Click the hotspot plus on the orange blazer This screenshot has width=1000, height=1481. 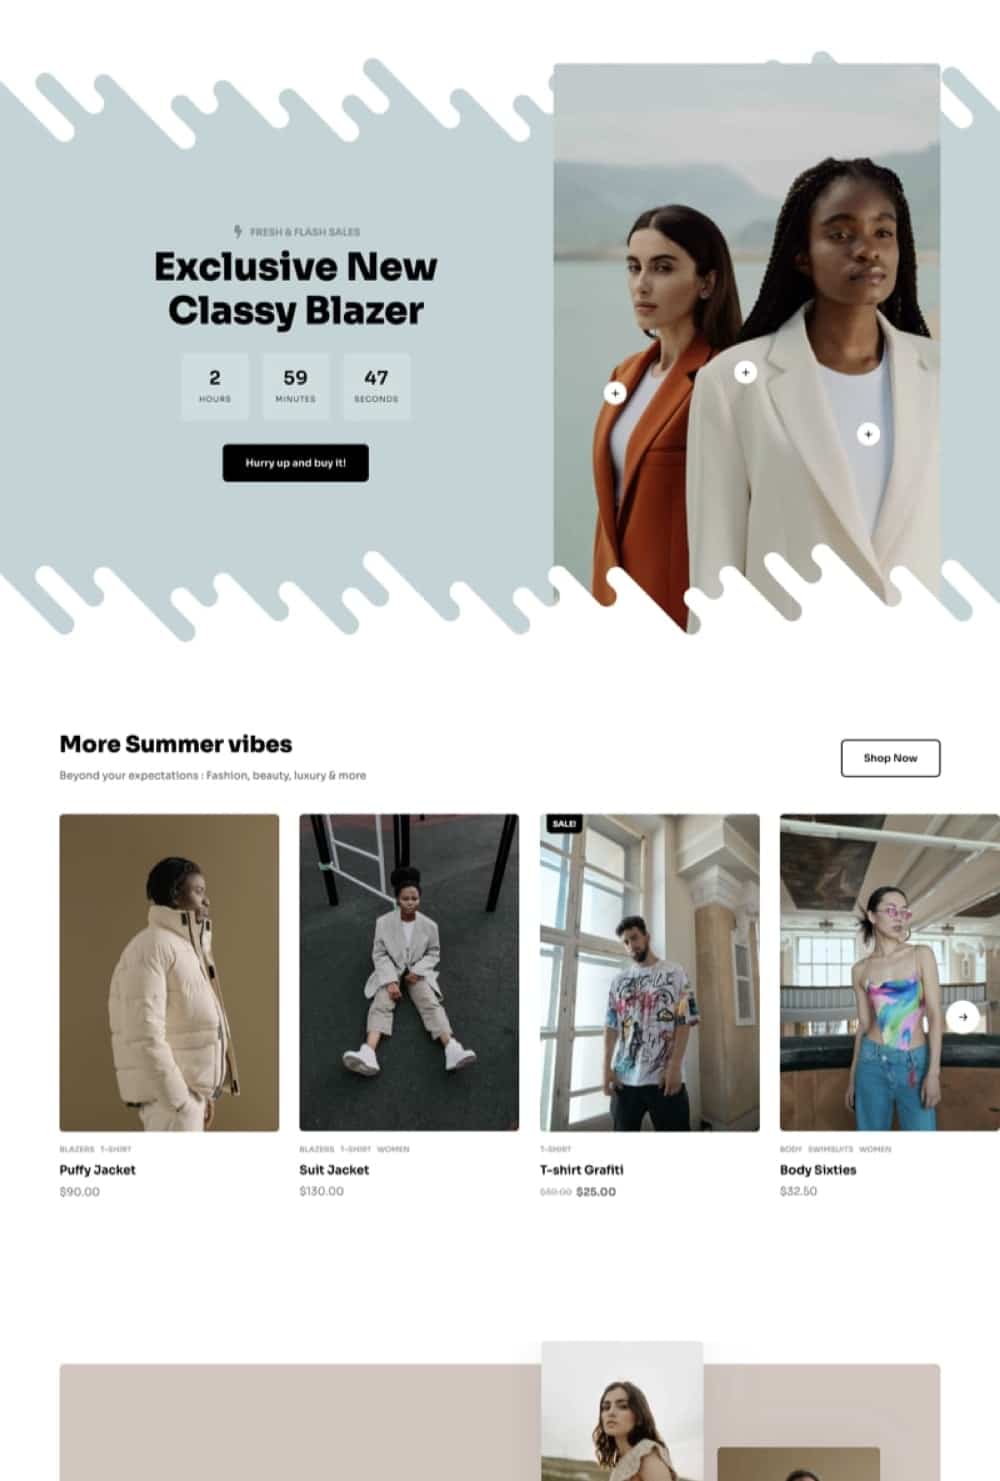(615, 393)
